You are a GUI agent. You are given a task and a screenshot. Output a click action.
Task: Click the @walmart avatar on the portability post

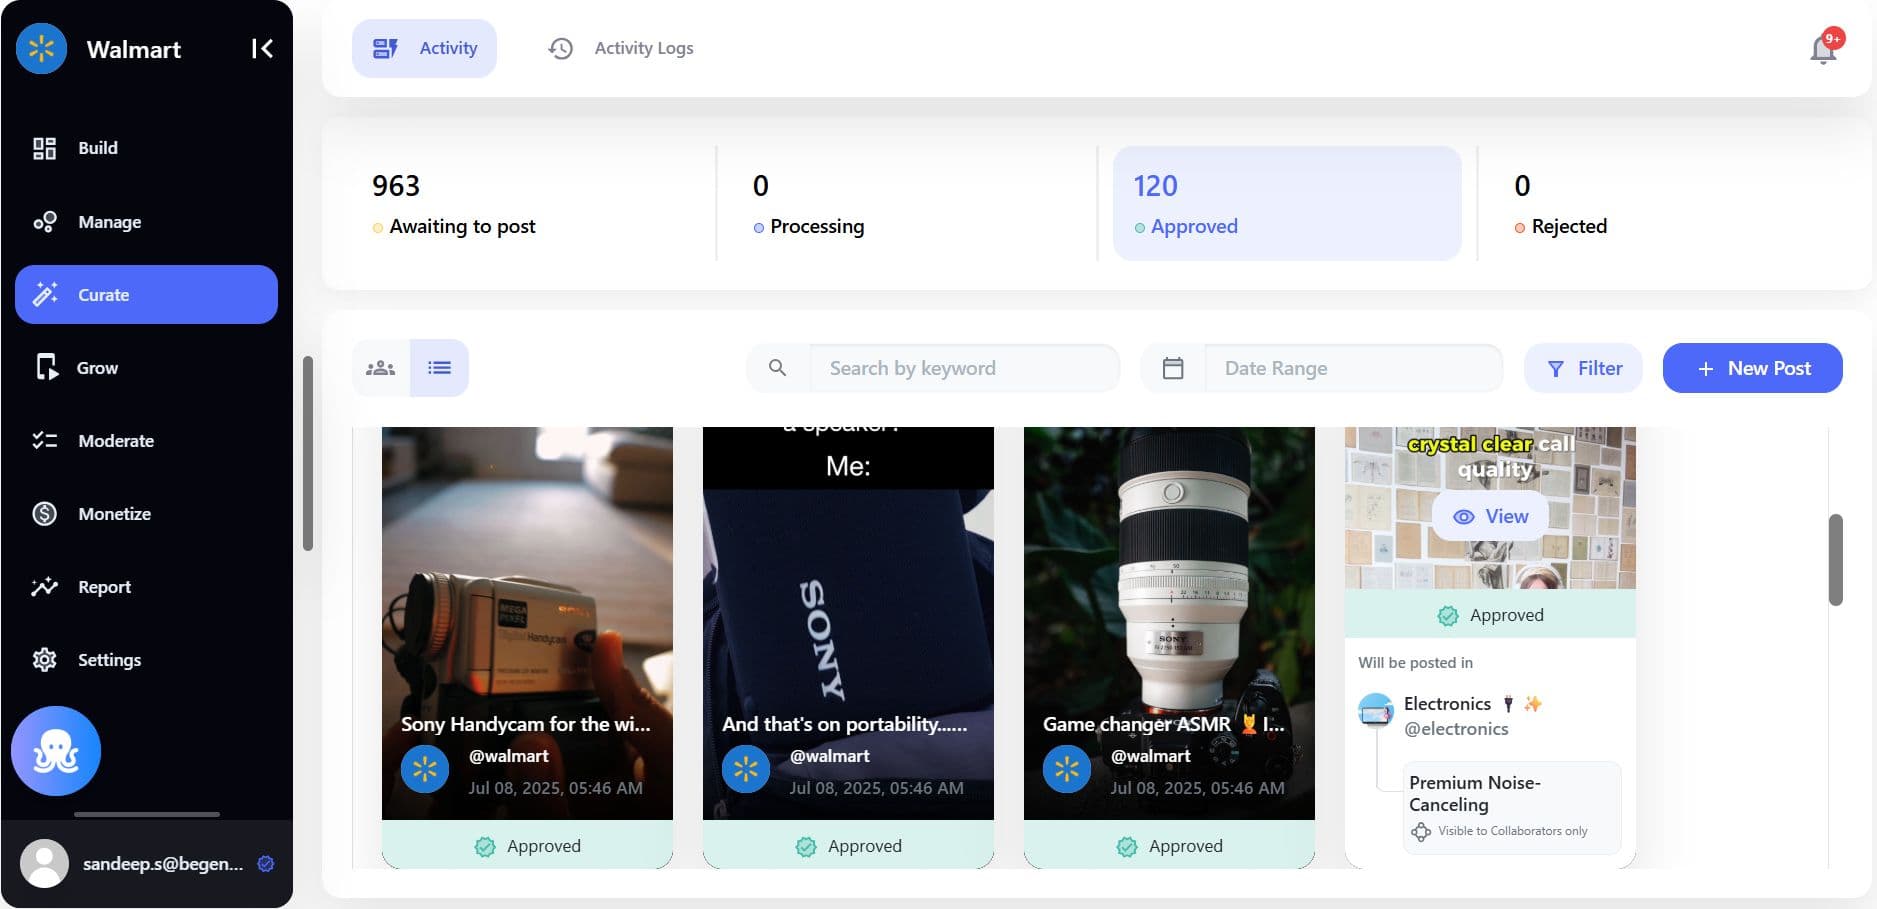point(746,769)
